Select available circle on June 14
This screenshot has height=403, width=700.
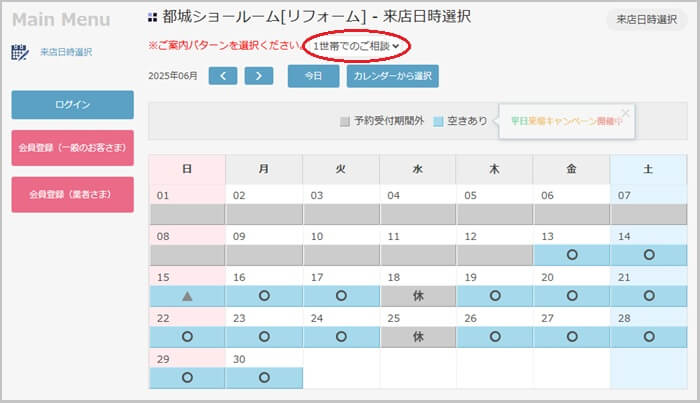point(649,255)
